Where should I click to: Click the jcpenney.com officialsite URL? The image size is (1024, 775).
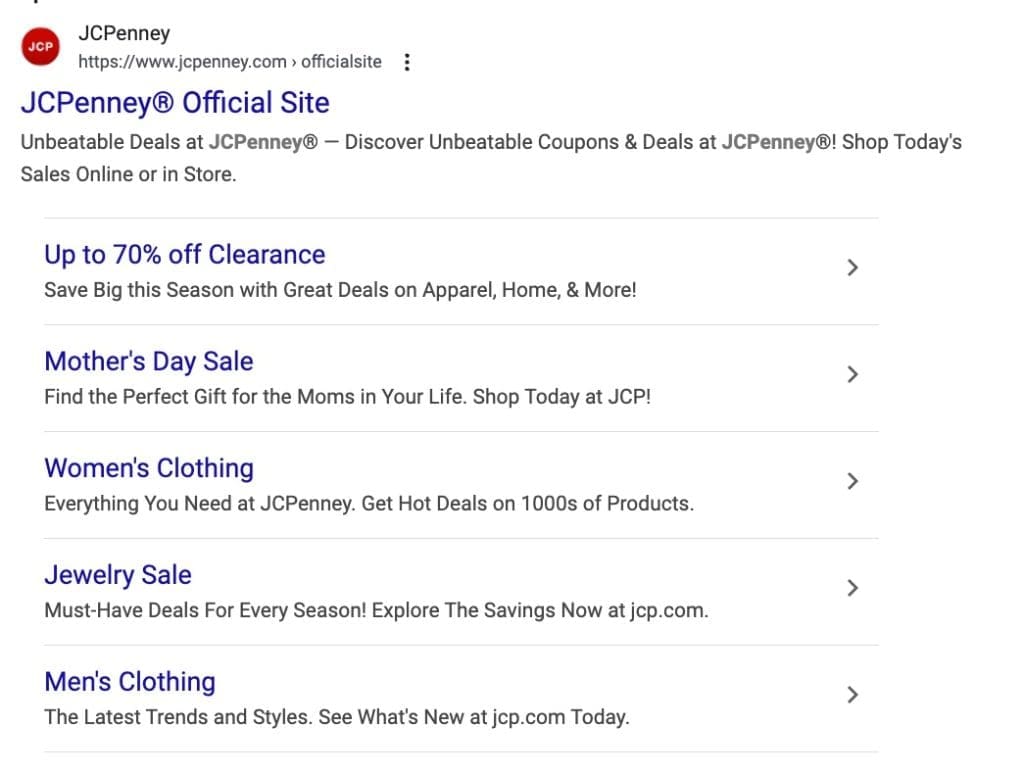pos(230,61)
